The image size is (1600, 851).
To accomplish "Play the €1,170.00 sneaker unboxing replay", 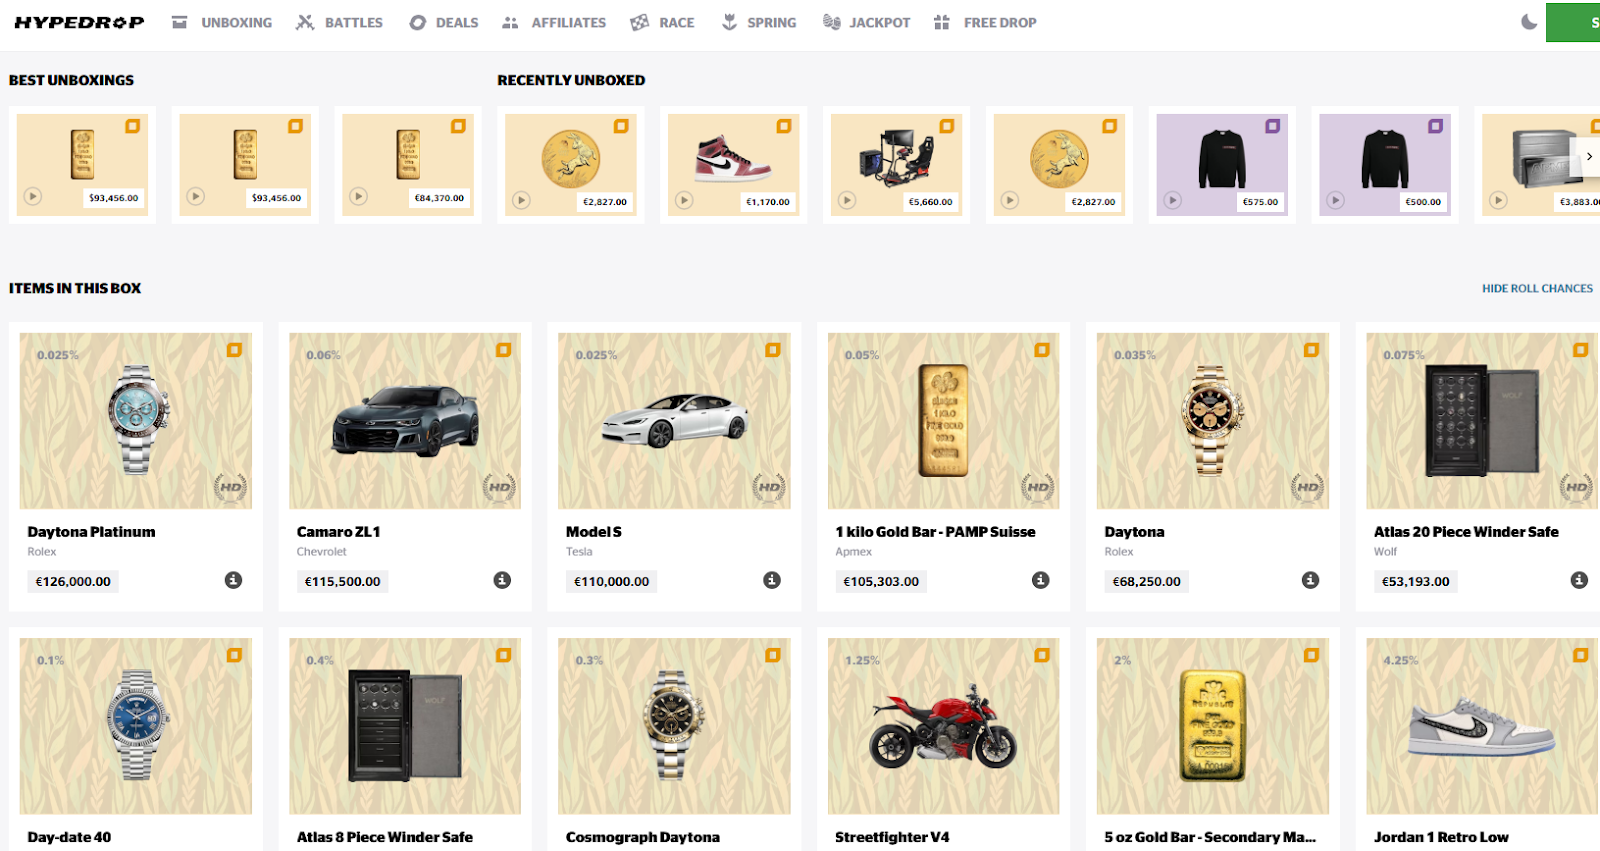I will pyautogui.click(x=684, y=200).
